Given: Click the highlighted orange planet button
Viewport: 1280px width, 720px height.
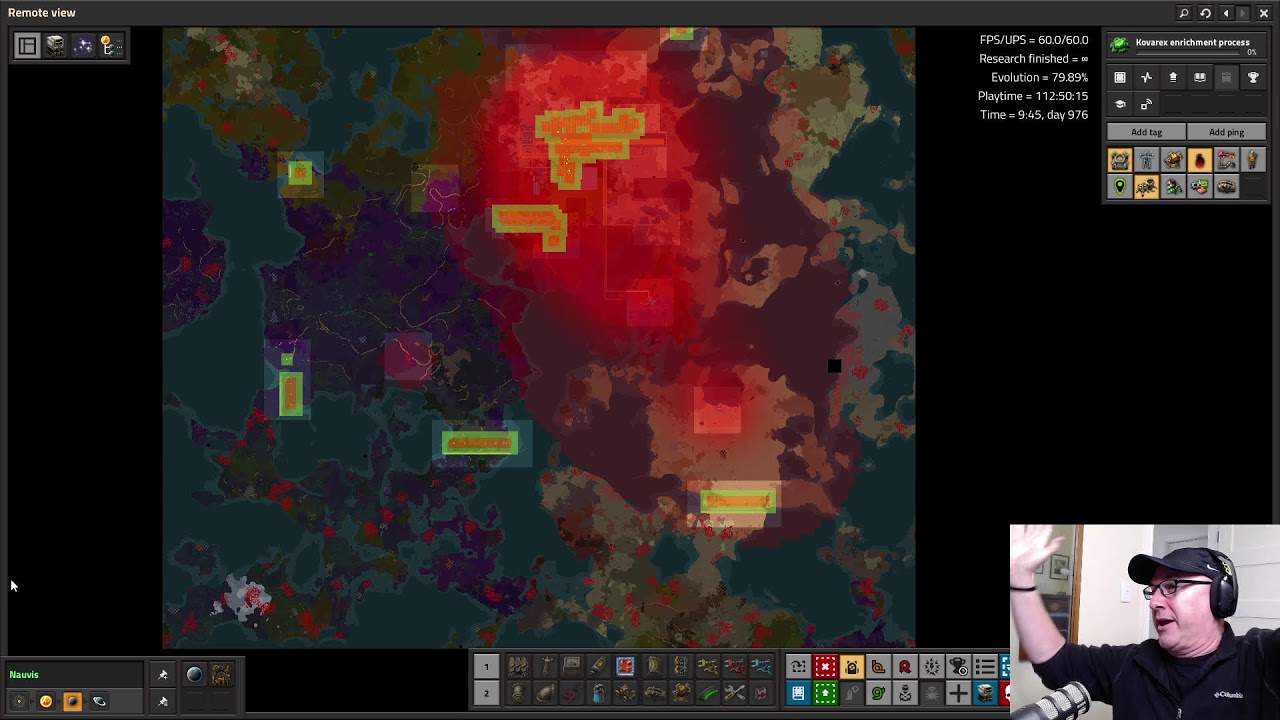Looking at the screenshot, I should coord(72,702).
